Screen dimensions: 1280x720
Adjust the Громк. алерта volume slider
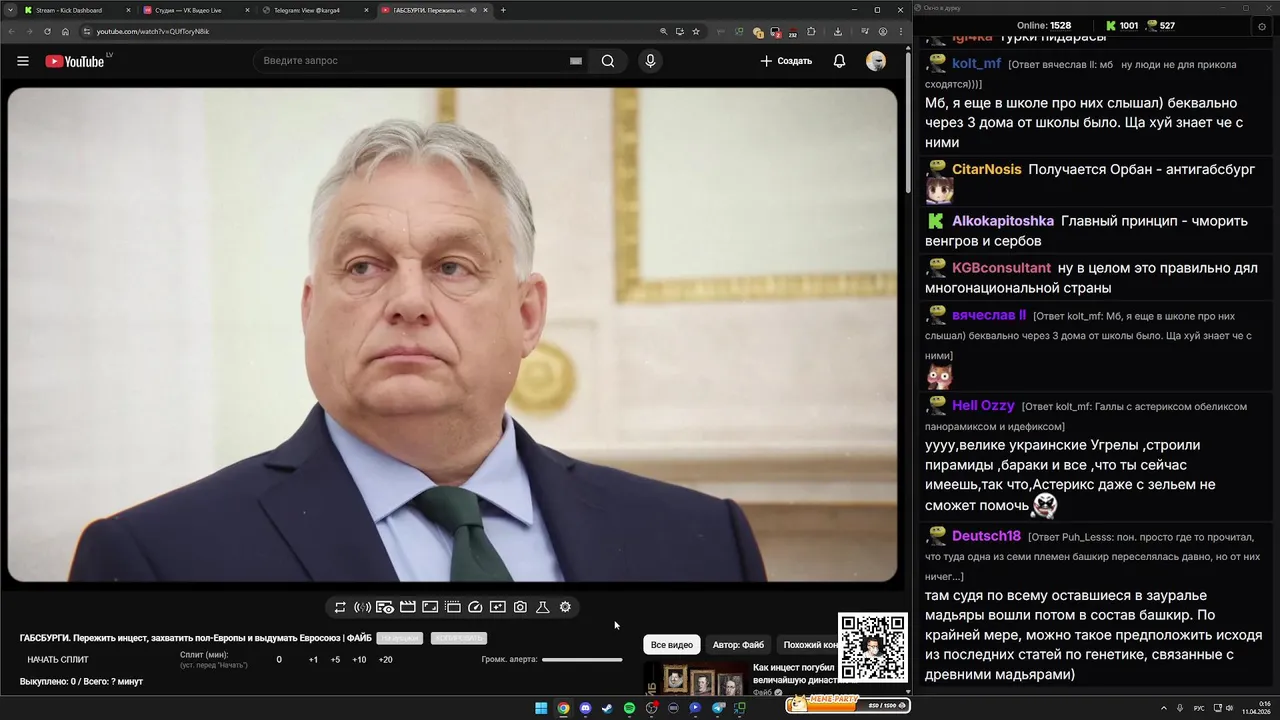(582, 660)
